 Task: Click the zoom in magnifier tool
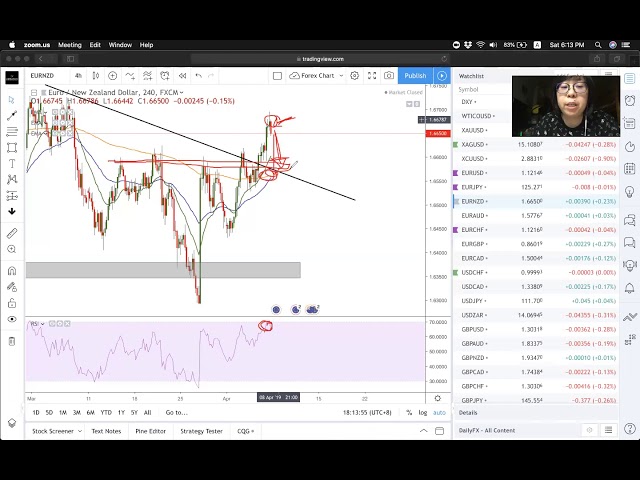pos(11,249)
